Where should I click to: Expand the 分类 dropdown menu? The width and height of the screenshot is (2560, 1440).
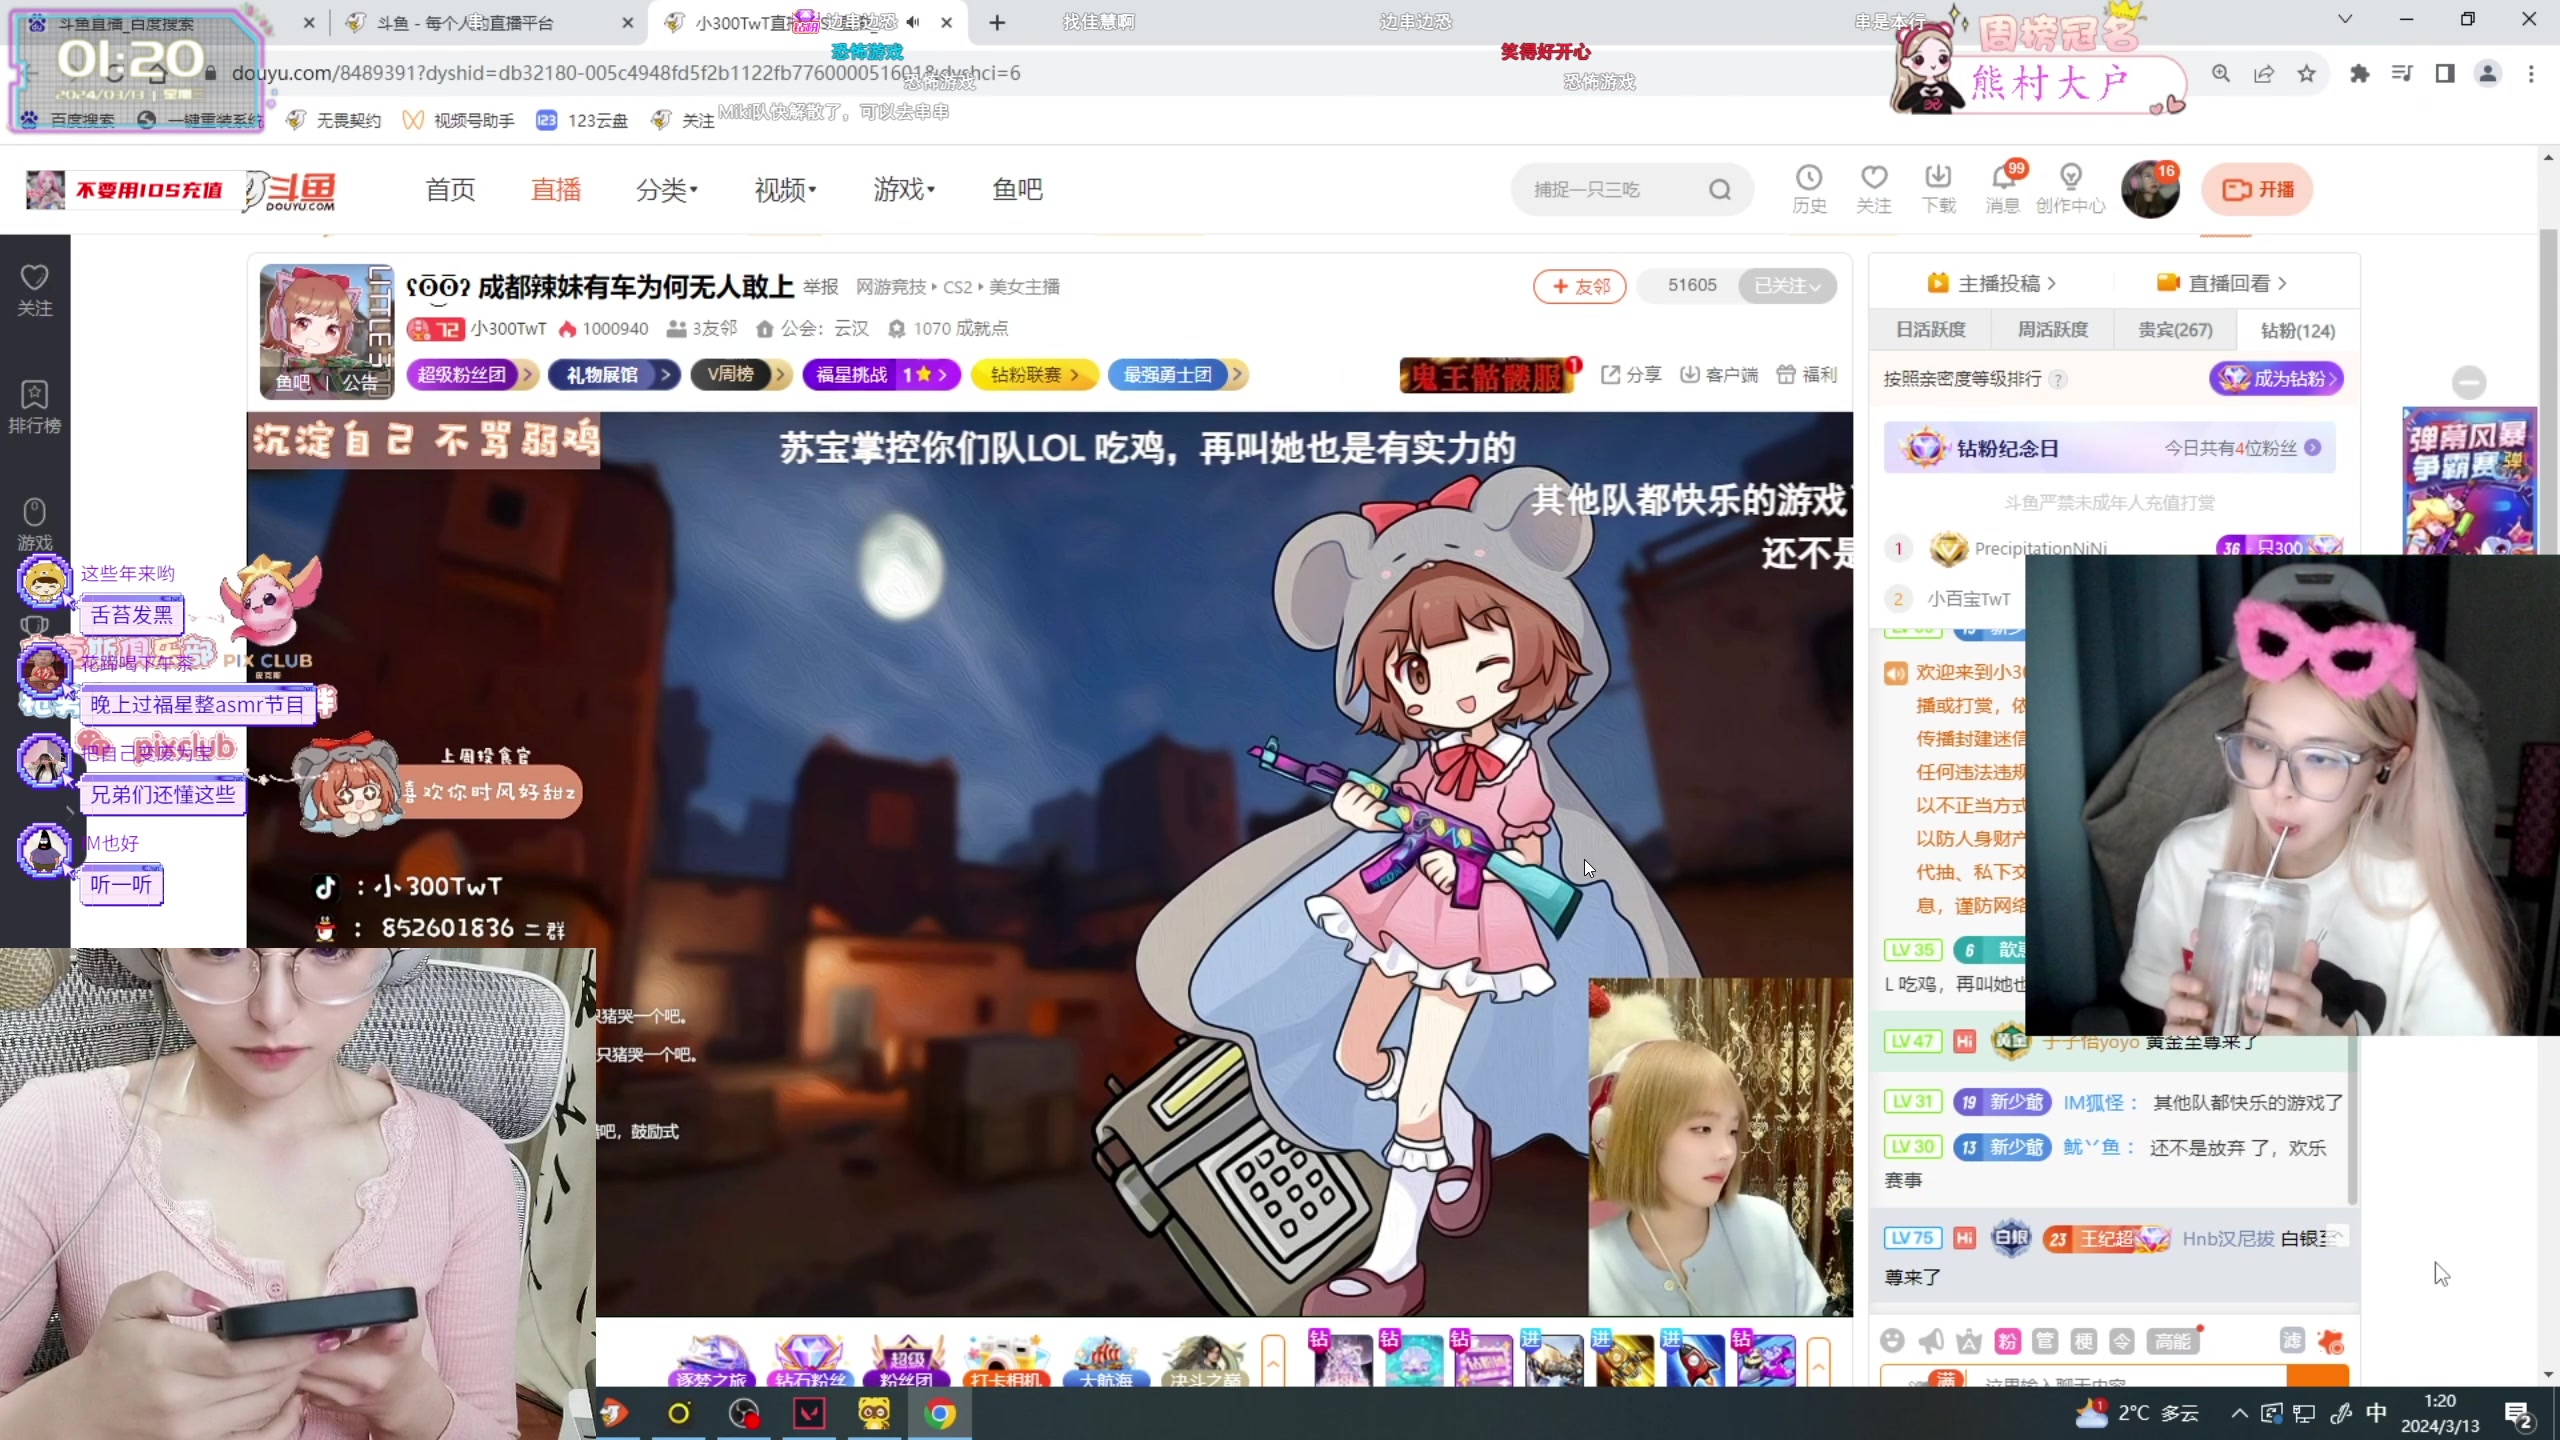(667, 189)
